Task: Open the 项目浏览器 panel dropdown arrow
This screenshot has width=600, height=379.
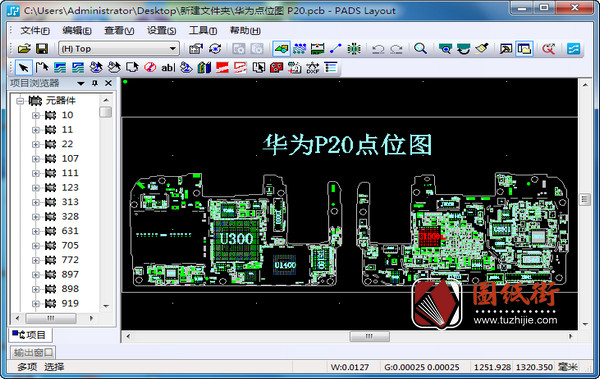Action: click(x=81, y=83)
